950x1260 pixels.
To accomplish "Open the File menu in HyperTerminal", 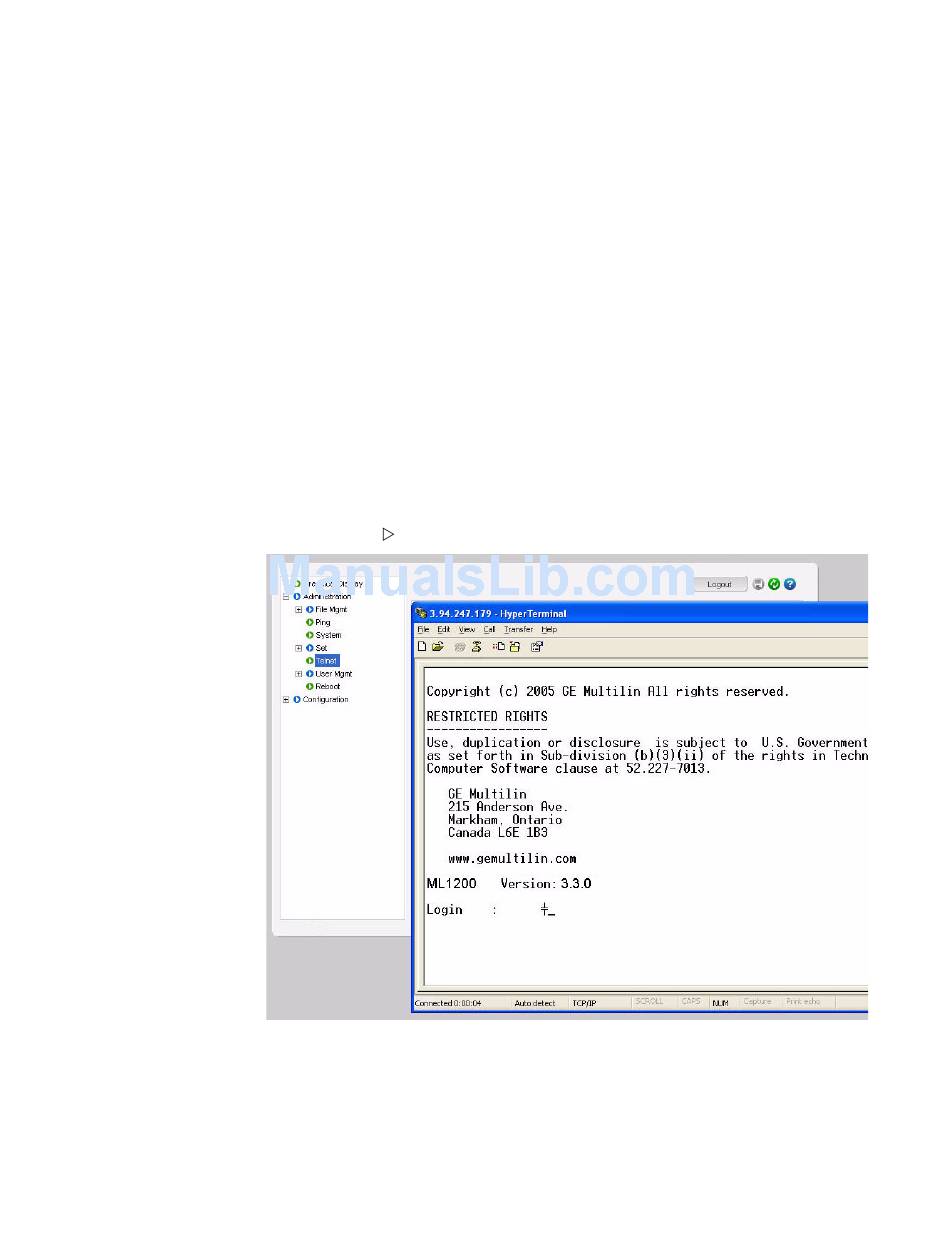I will 423,630.
